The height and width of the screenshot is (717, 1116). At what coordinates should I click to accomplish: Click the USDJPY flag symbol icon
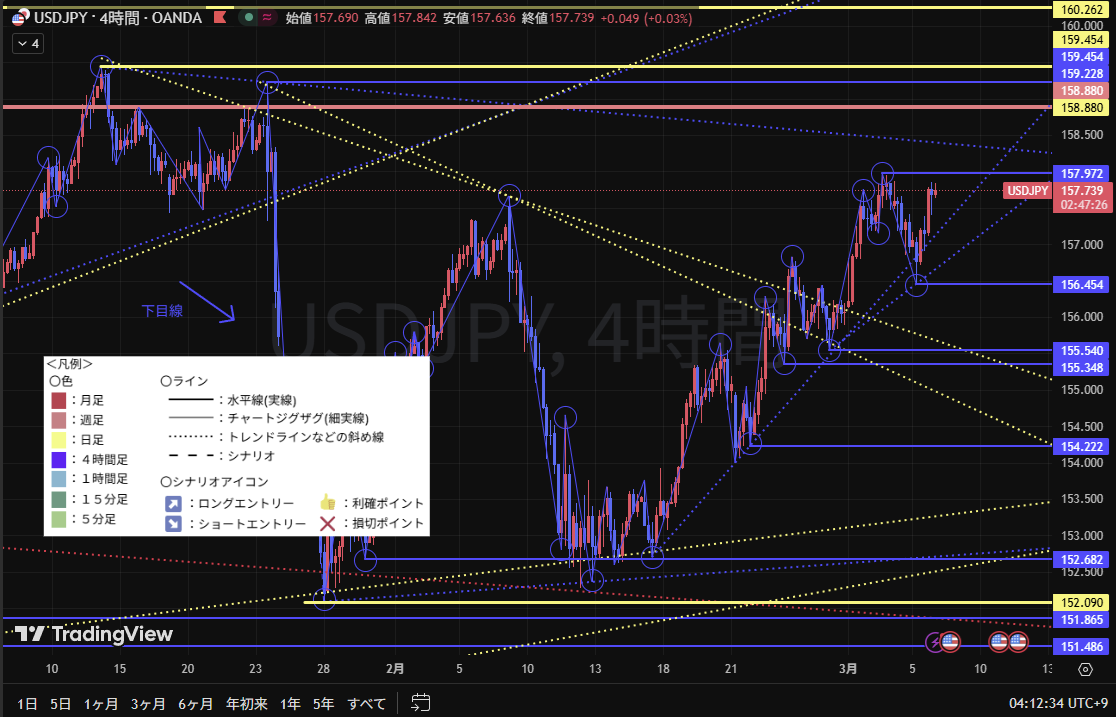[x=18, y=18]
